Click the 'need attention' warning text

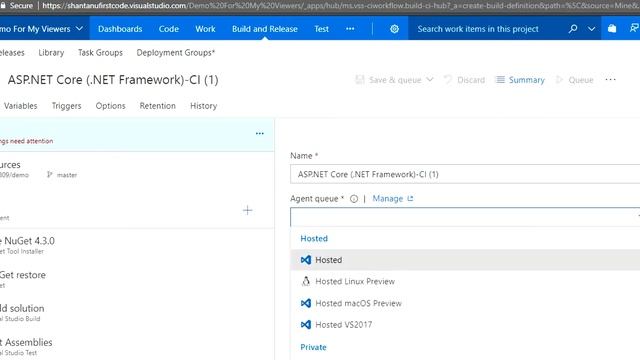coord(27,141)
